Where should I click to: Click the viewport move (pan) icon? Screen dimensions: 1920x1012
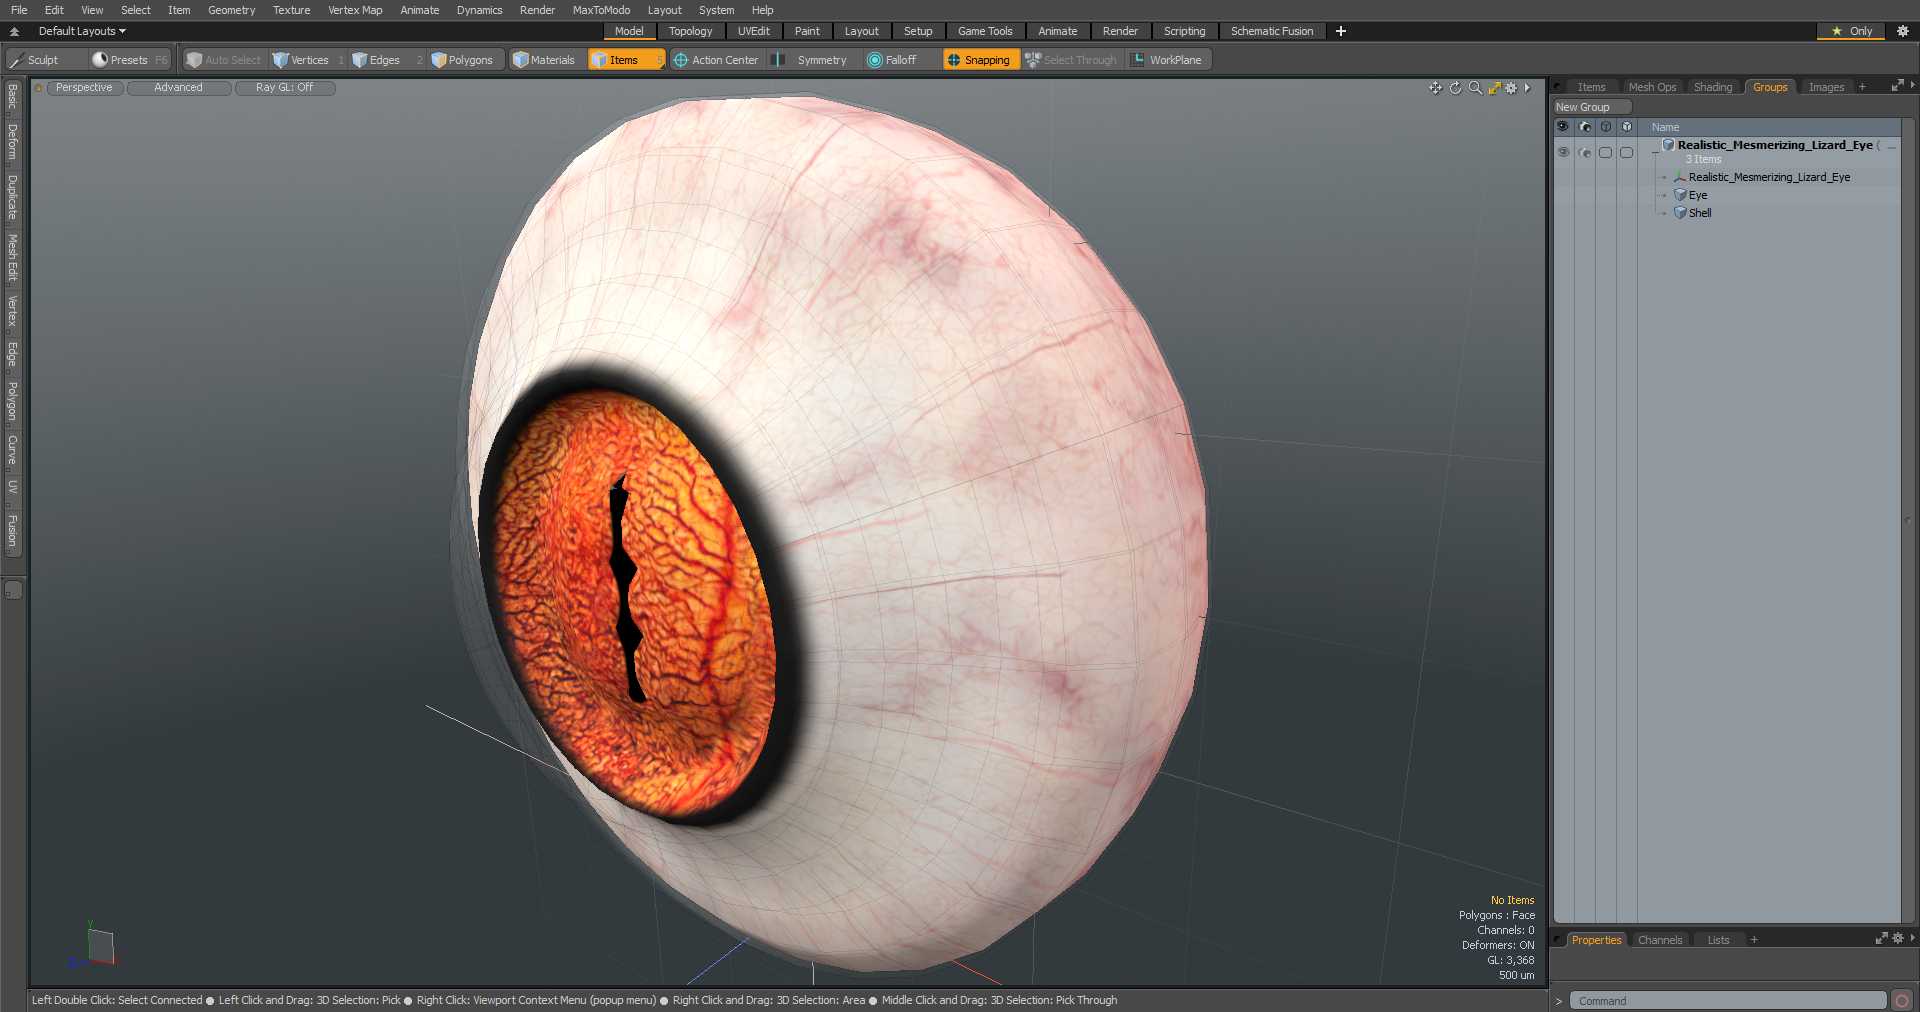click(1436, 88)
